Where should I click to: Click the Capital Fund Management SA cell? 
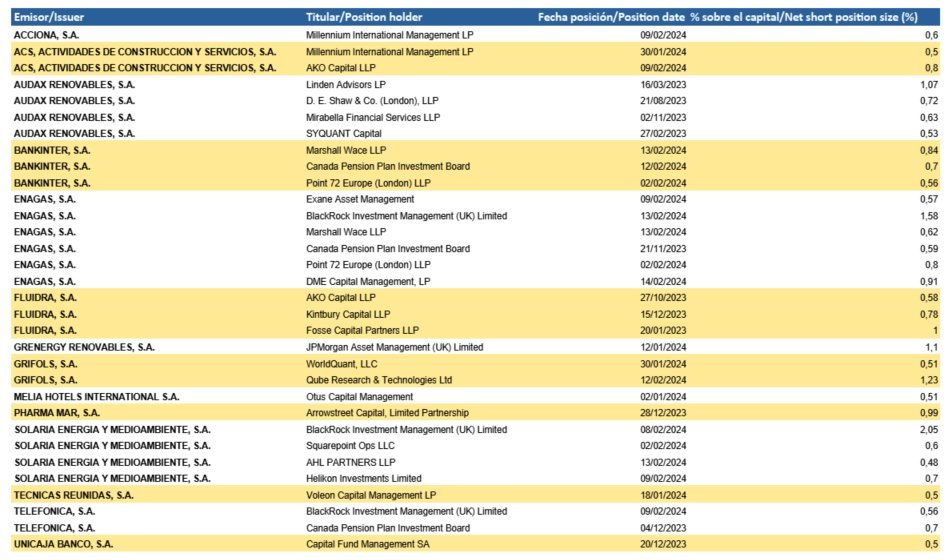tap(368, 544)
